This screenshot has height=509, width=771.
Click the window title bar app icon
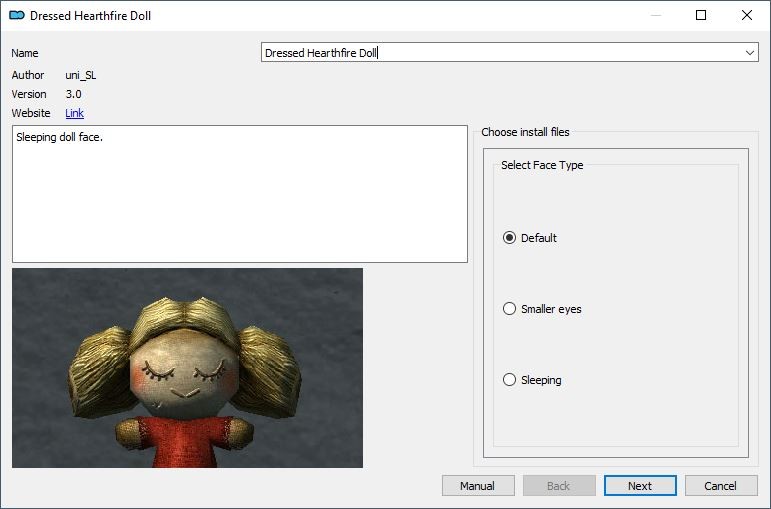click(x=17, y=15)
